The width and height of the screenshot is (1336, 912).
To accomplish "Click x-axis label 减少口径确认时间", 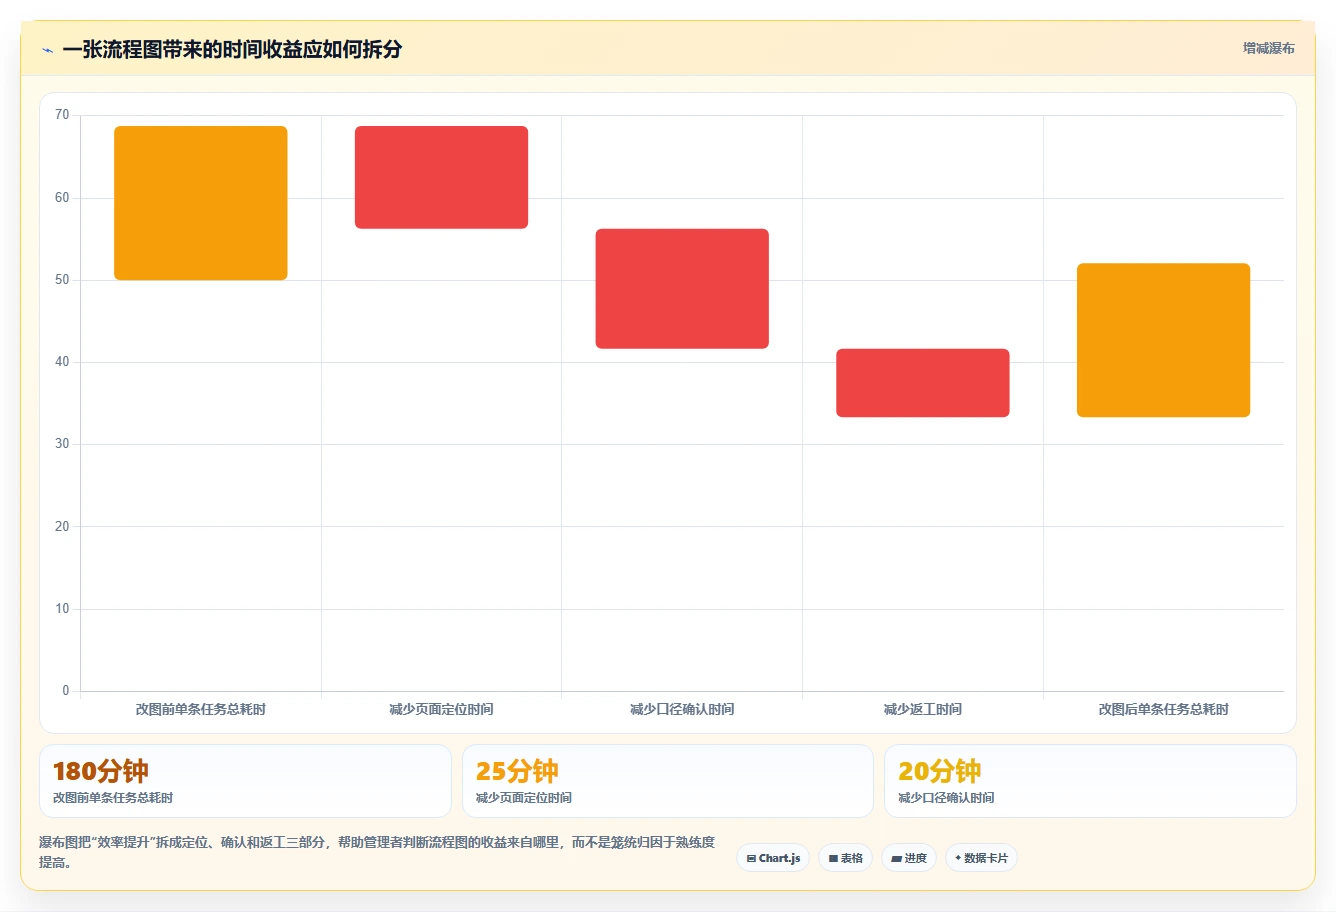I will [x=682, y=709].
